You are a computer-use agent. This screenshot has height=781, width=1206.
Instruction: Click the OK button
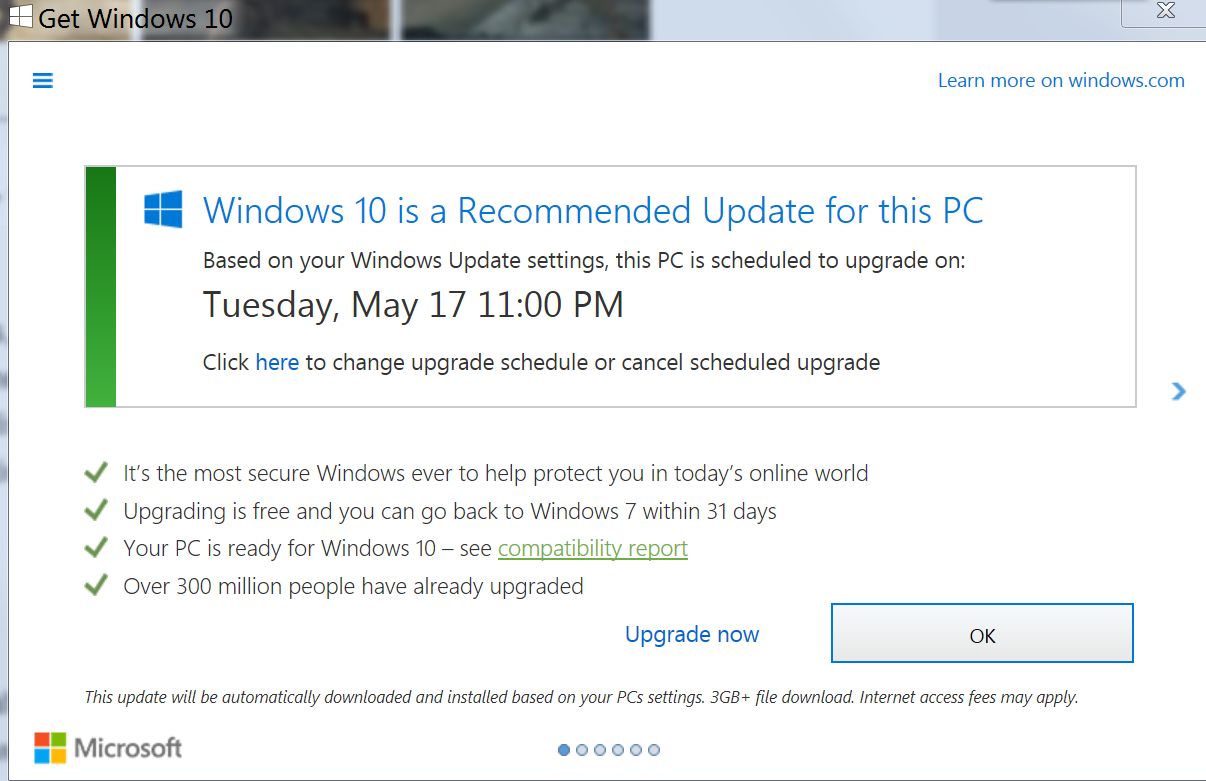pyautogui.click(x=982, y=633)
